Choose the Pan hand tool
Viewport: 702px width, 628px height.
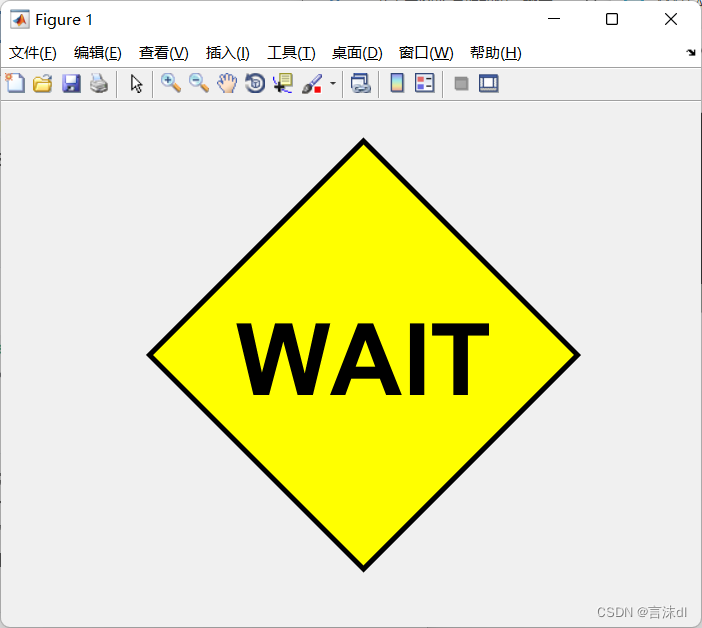coord(227,83)
